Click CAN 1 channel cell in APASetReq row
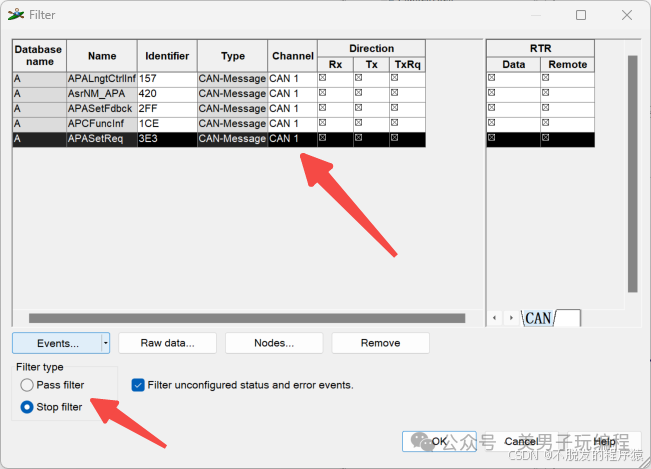 point(293,139)
